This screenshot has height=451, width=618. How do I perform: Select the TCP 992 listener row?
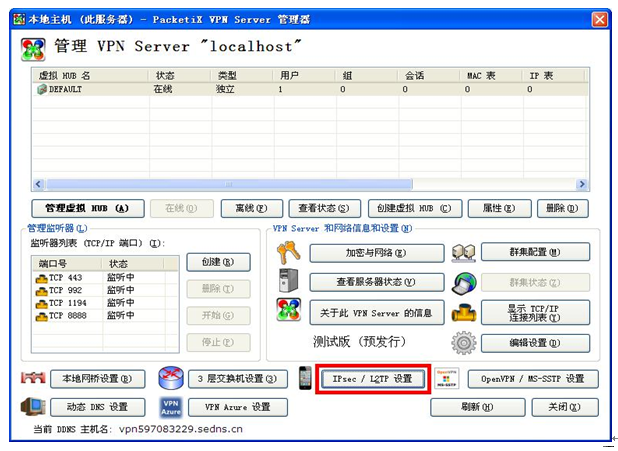coord(105,290)
